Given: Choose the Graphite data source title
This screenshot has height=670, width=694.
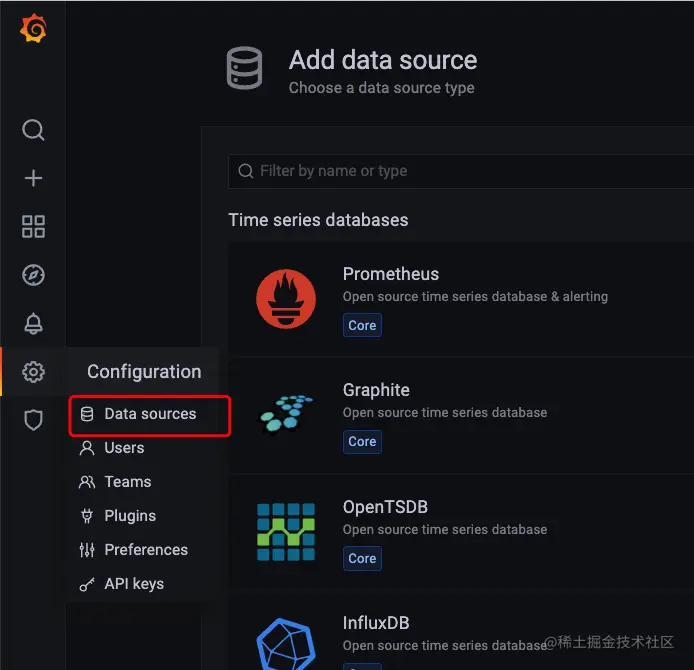Looking at the screenshot, I should [376, 390].
